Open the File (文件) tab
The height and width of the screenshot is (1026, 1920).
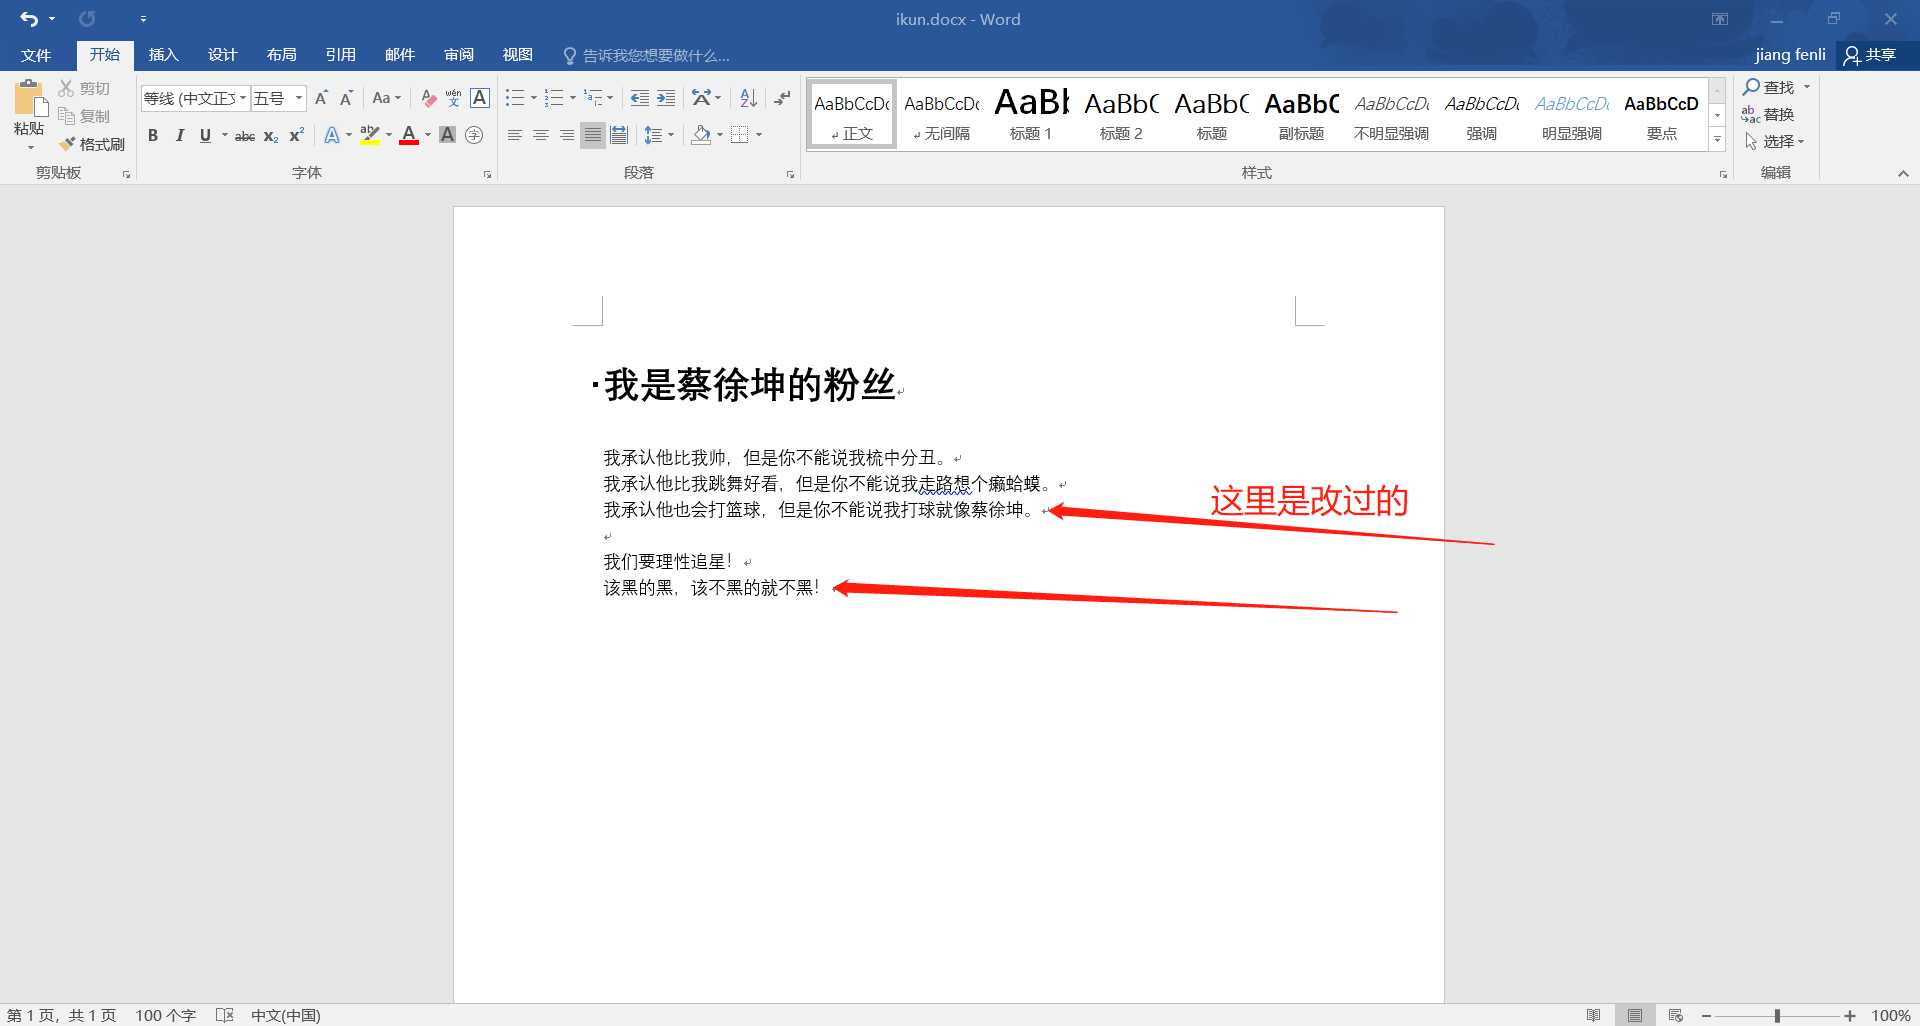[36, 55]
